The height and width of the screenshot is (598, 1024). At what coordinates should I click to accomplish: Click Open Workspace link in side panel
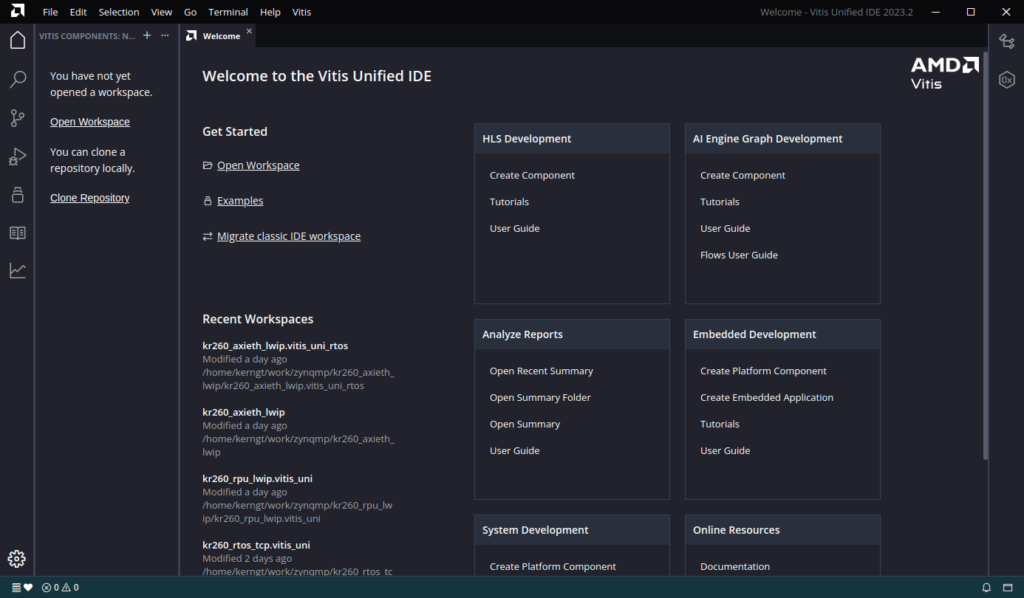pos(90,122)
